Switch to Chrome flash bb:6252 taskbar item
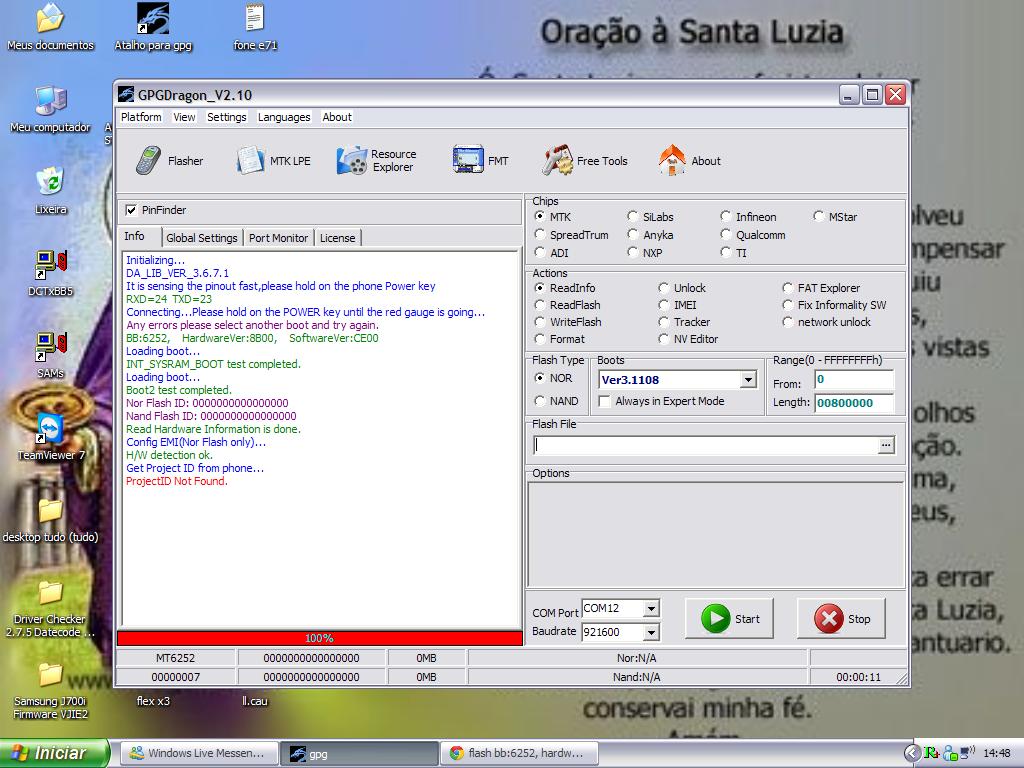 click(519, 753)
